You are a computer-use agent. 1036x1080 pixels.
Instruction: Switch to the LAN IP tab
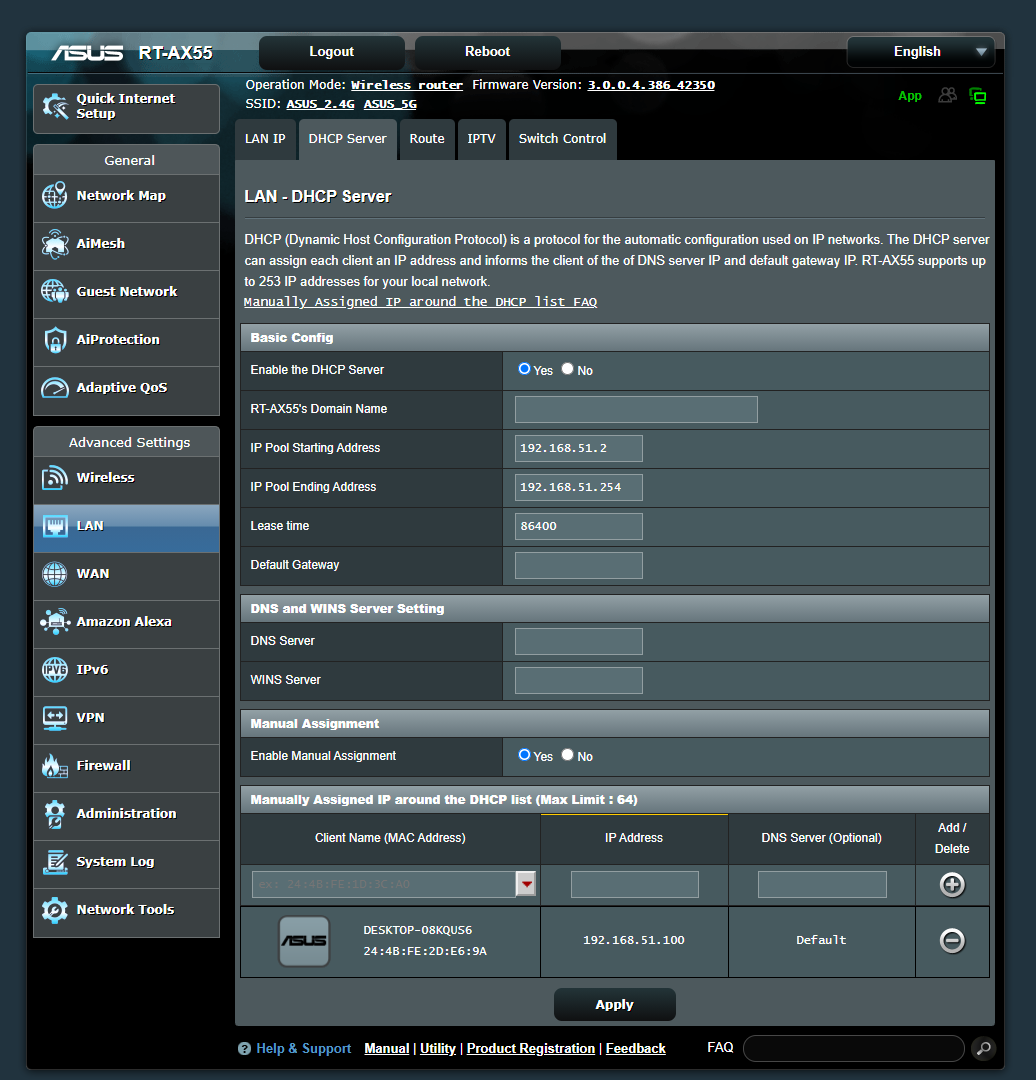click(265, 139)
